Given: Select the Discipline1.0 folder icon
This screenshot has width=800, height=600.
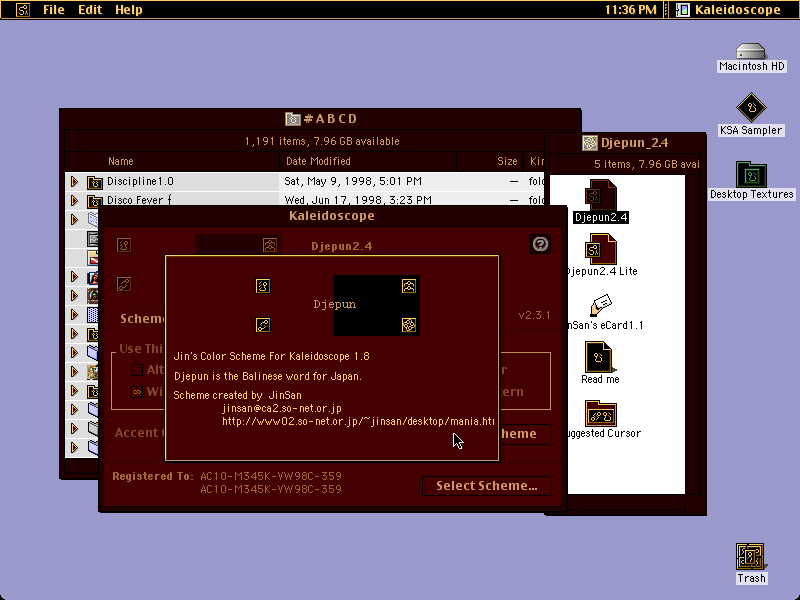Looking at the screenshot, I should (x=94, y=182).
